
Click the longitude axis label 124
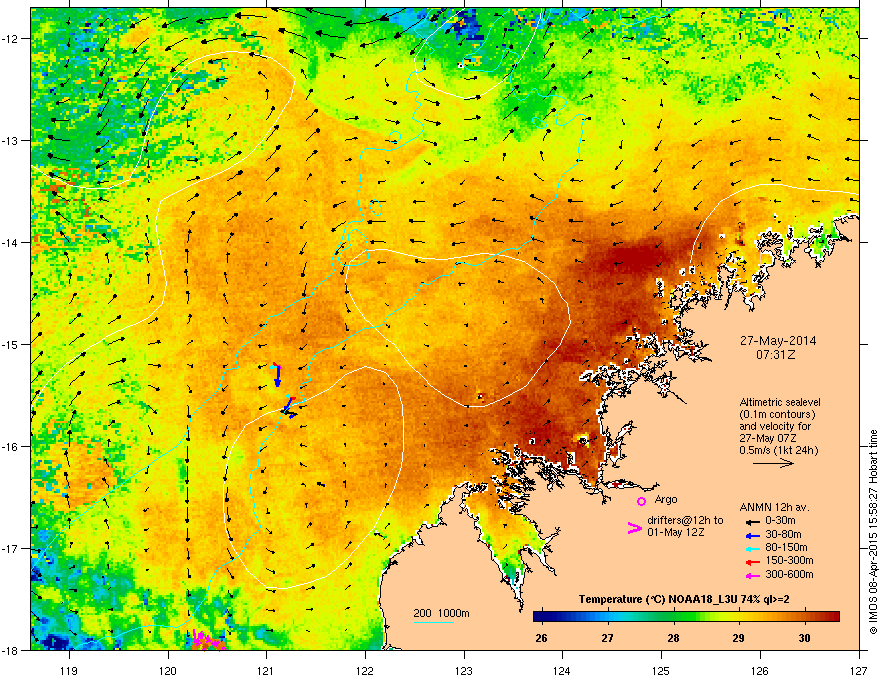tap(562, 670)
